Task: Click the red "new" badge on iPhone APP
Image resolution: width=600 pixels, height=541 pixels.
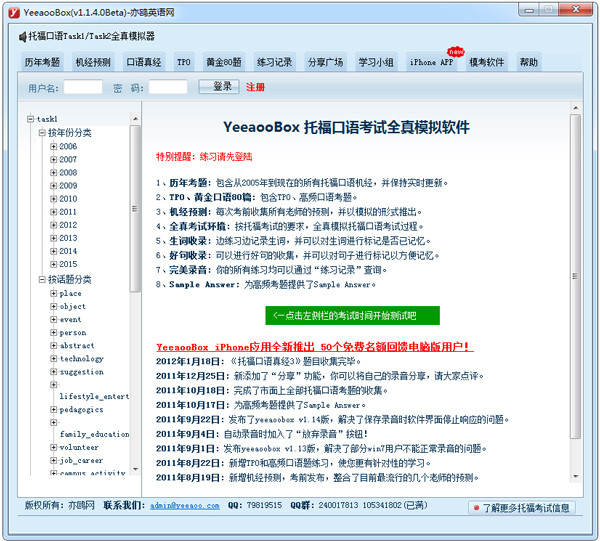Action: click(x=456, y=51)
